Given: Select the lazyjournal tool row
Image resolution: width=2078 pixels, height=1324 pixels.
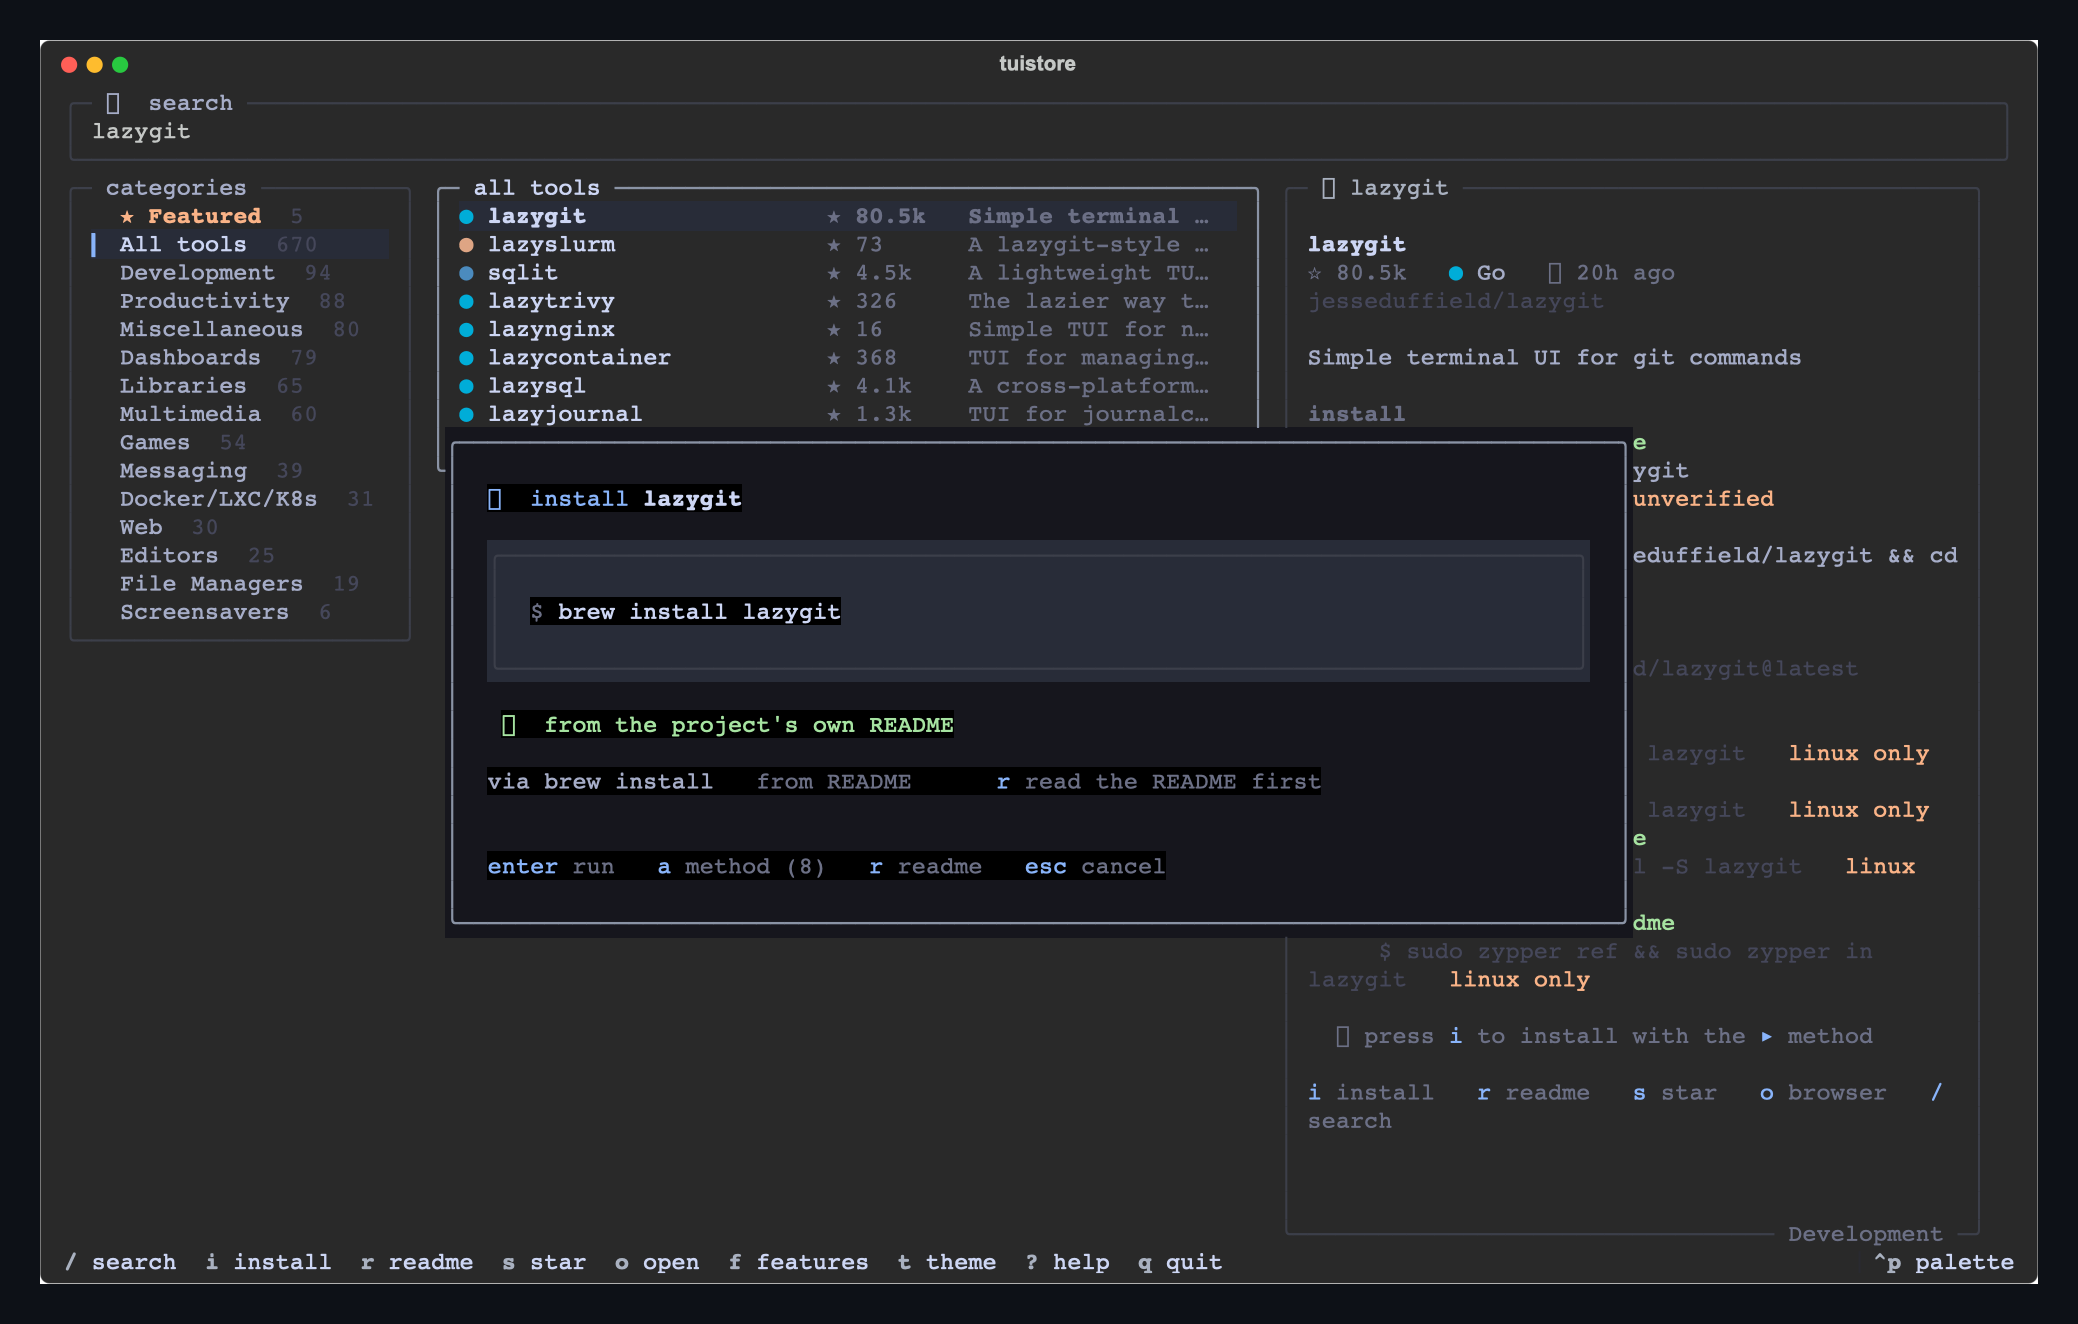Looking at the screenshot, I should click(x=847, y=414).
